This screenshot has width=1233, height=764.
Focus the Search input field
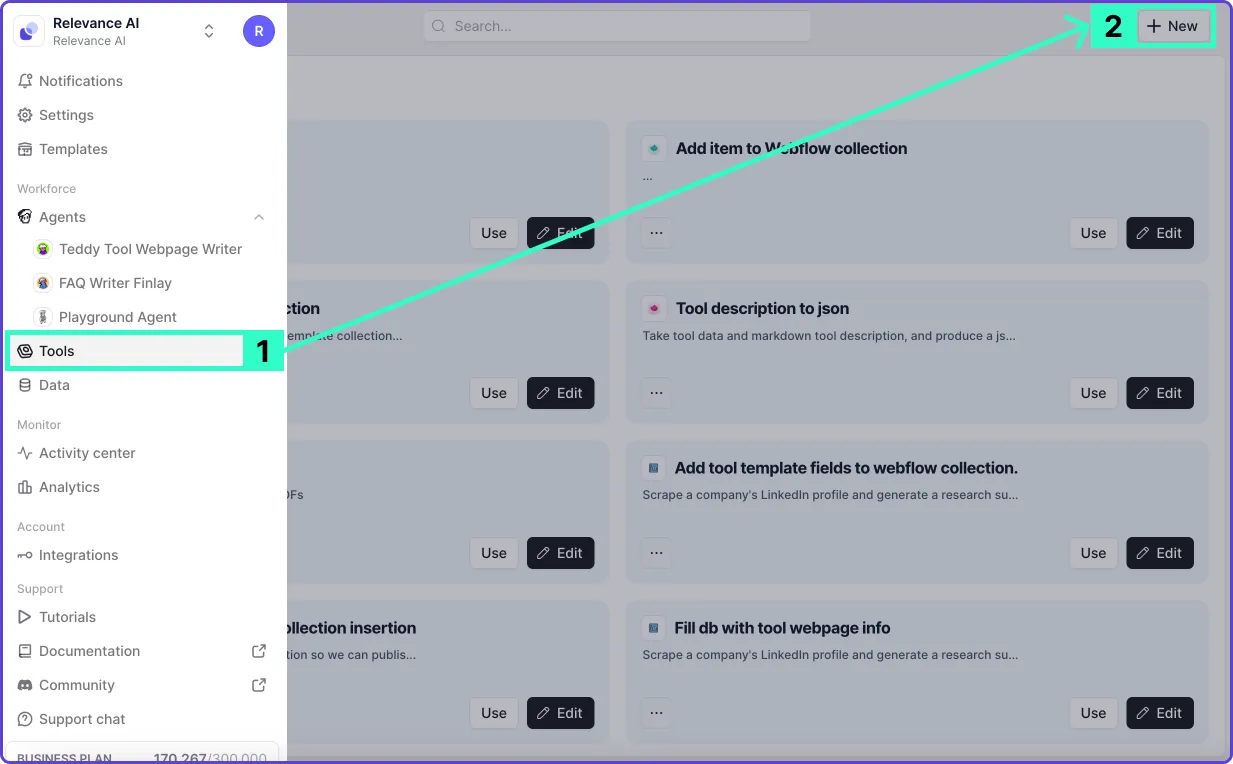[x=617, y=27]
